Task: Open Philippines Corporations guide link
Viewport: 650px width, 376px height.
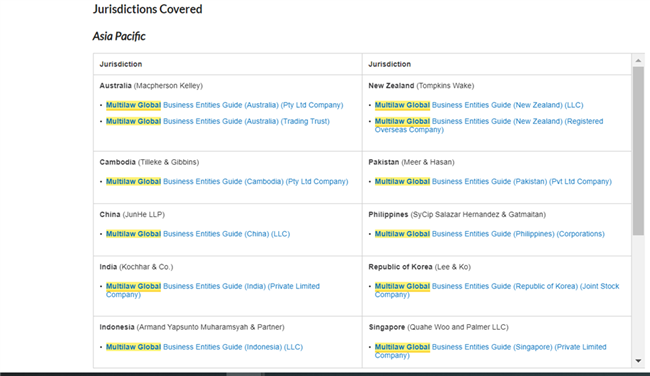Action: [490, 234]
